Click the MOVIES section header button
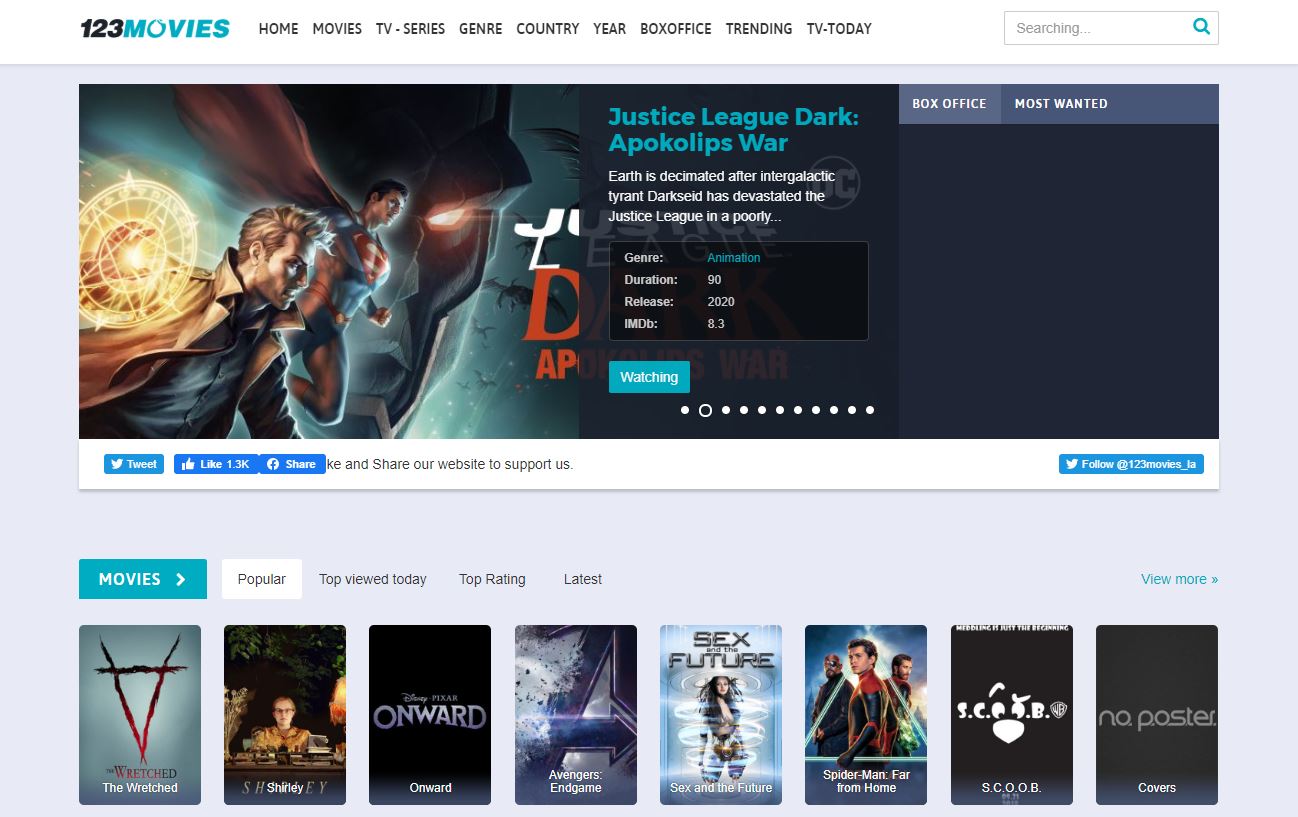 tap(143, 579)
